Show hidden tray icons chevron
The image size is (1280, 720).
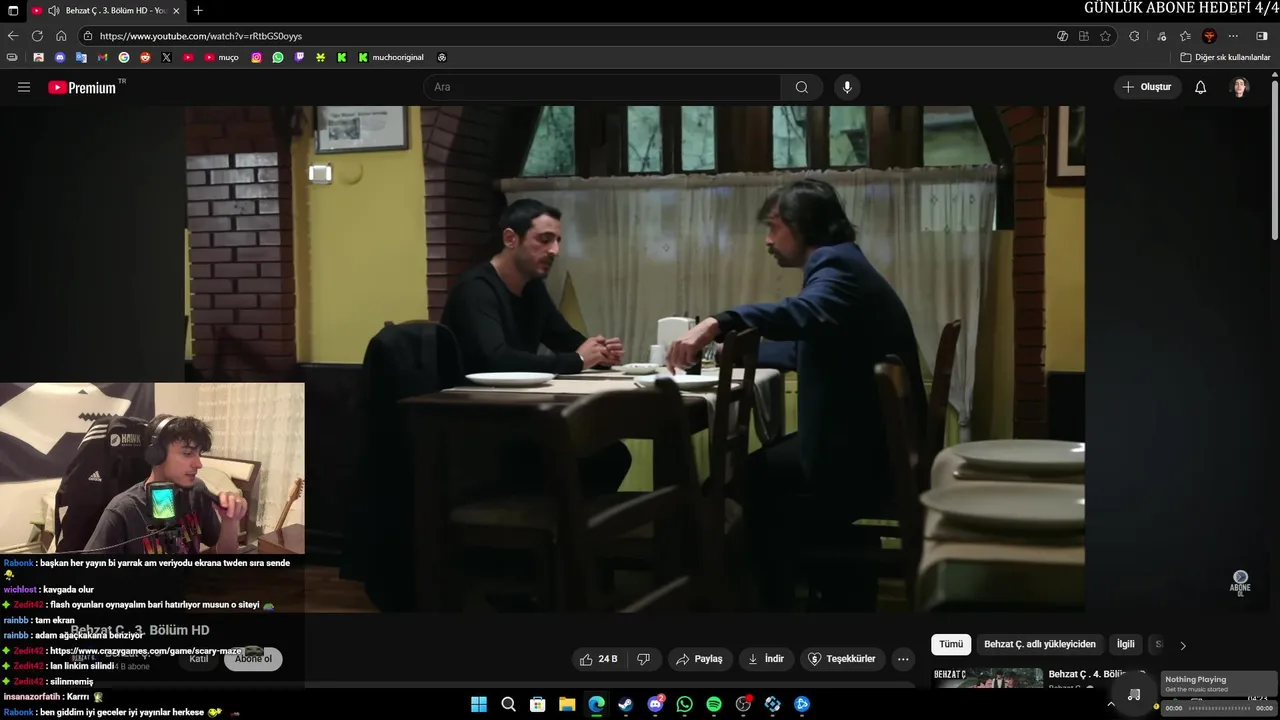pyautogui.click(x=1110, y=704)
